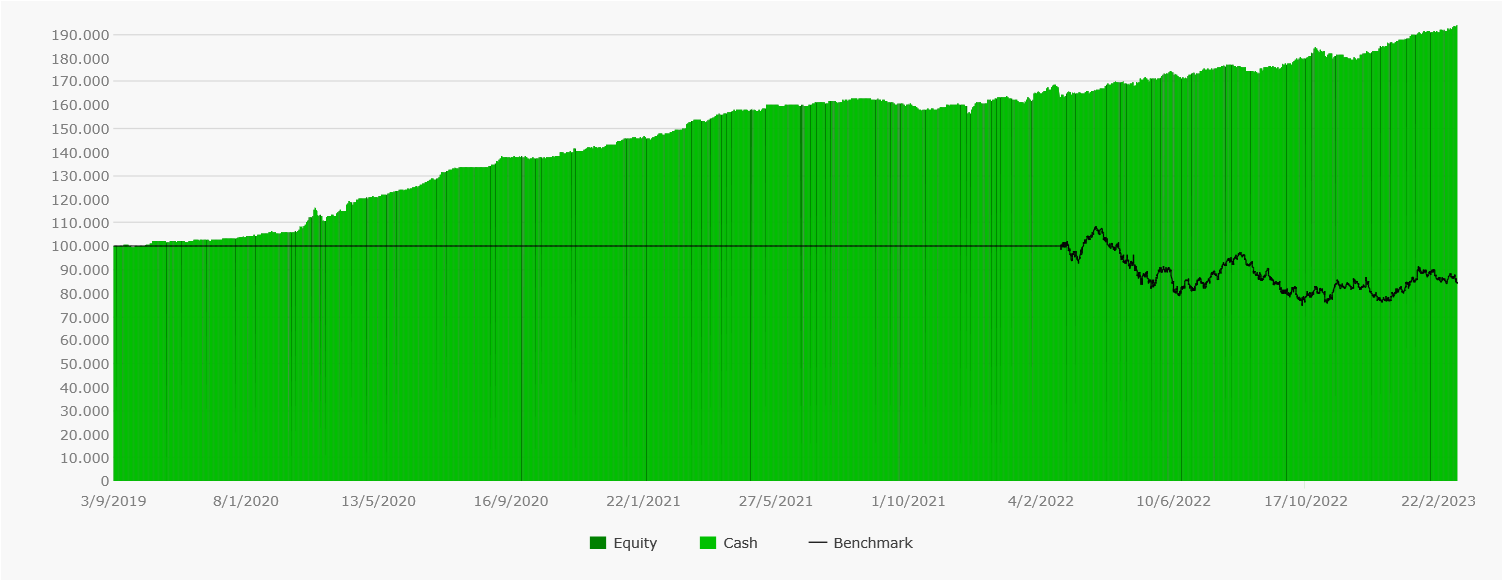Click the 150.000 y-axis label
The height and width of the screenshot is (581, 1503).
[x=80, y=129]
